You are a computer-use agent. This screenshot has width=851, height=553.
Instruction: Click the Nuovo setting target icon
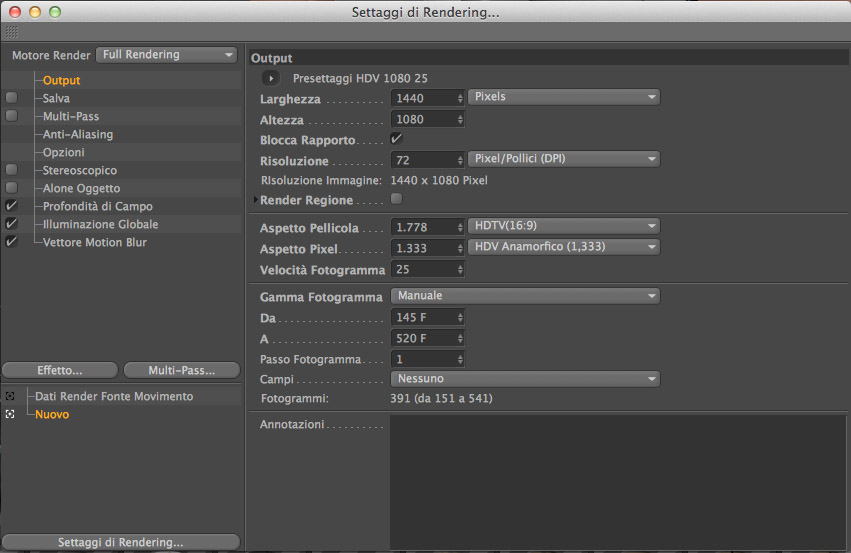(x=10, y=414)
